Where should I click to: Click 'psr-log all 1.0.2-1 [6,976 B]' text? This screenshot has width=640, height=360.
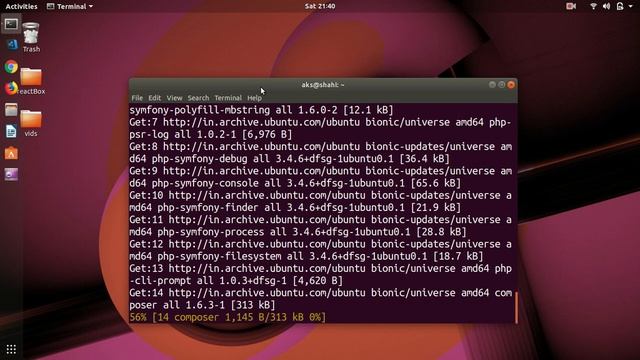click(211, 134)
